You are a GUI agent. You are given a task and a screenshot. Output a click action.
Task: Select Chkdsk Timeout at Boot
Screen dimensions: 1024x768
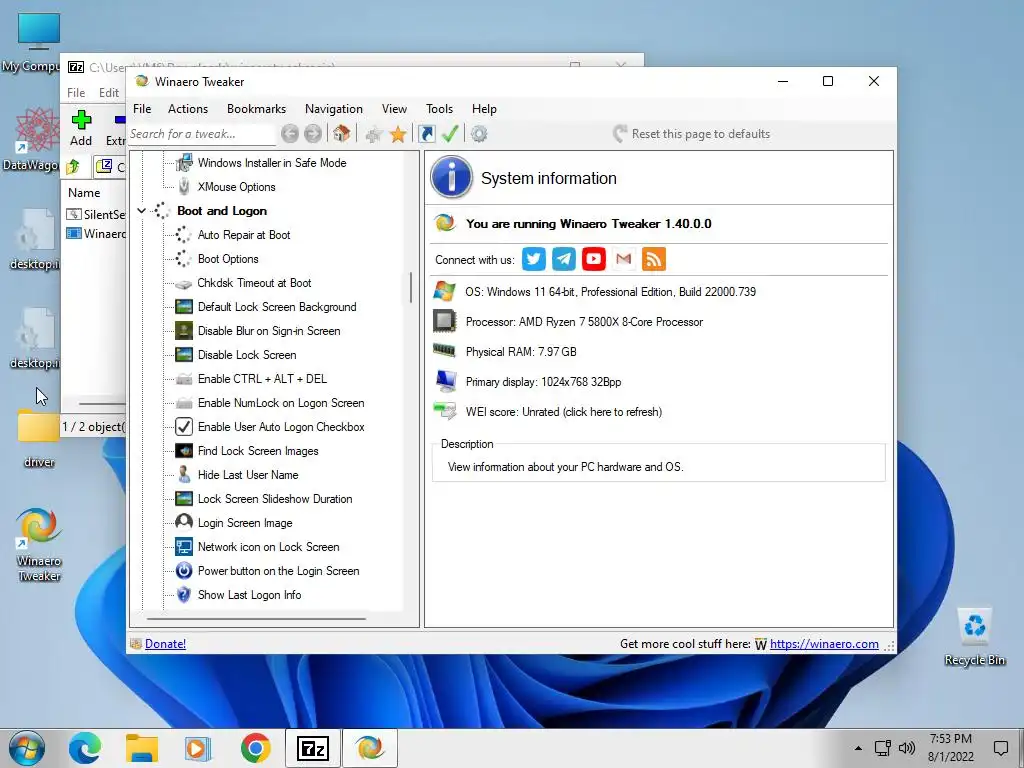(x=254, y=283)
